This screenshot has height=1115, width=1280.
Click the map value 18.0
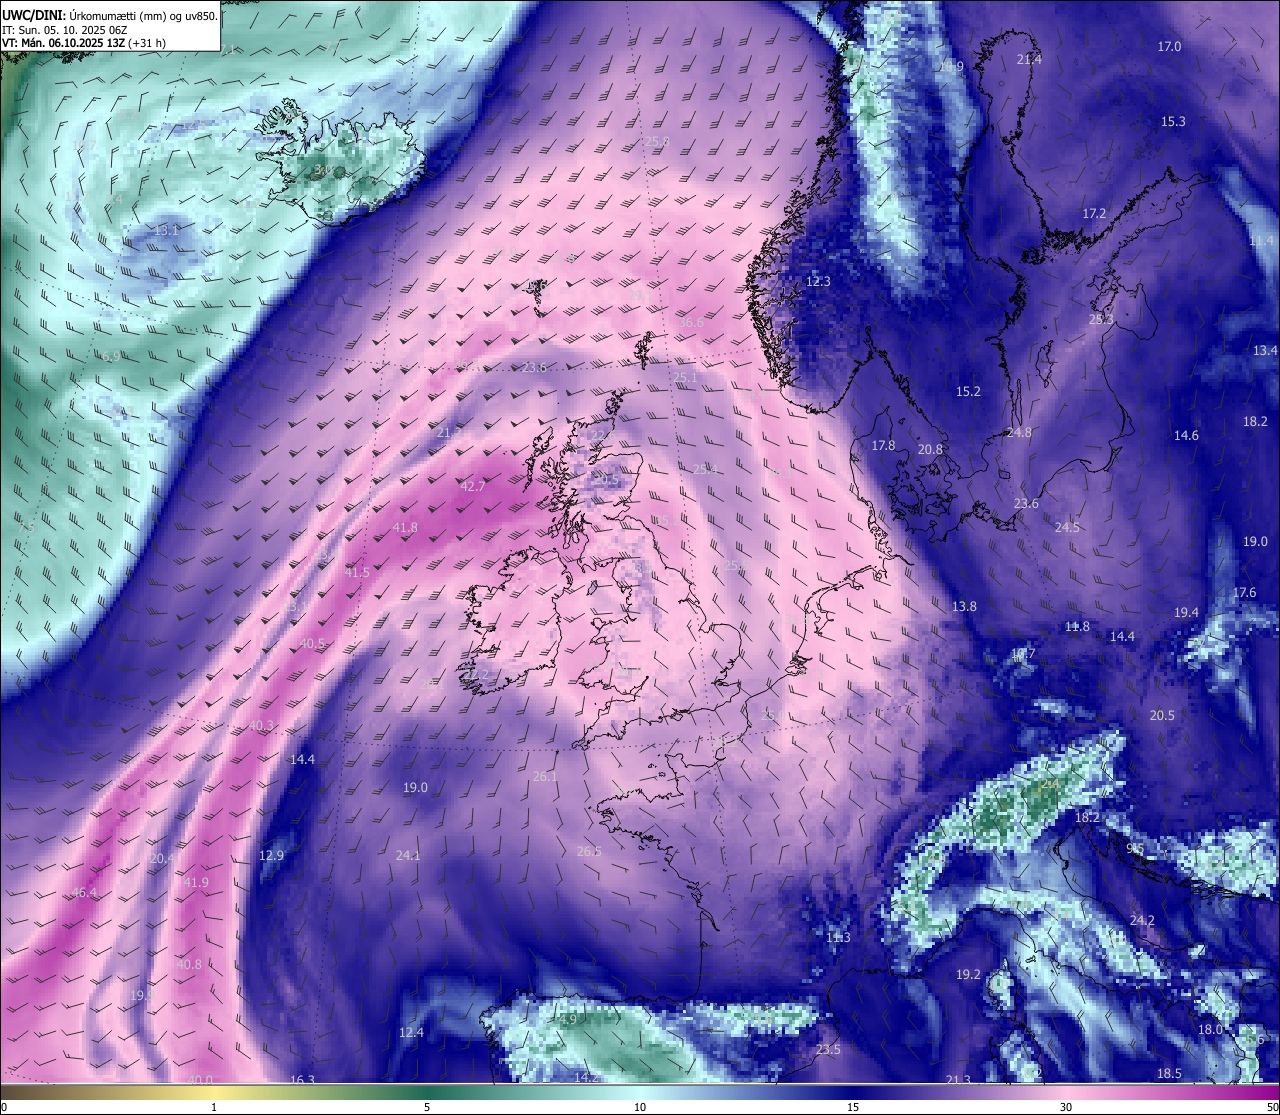click(x=1210, y=1029)
